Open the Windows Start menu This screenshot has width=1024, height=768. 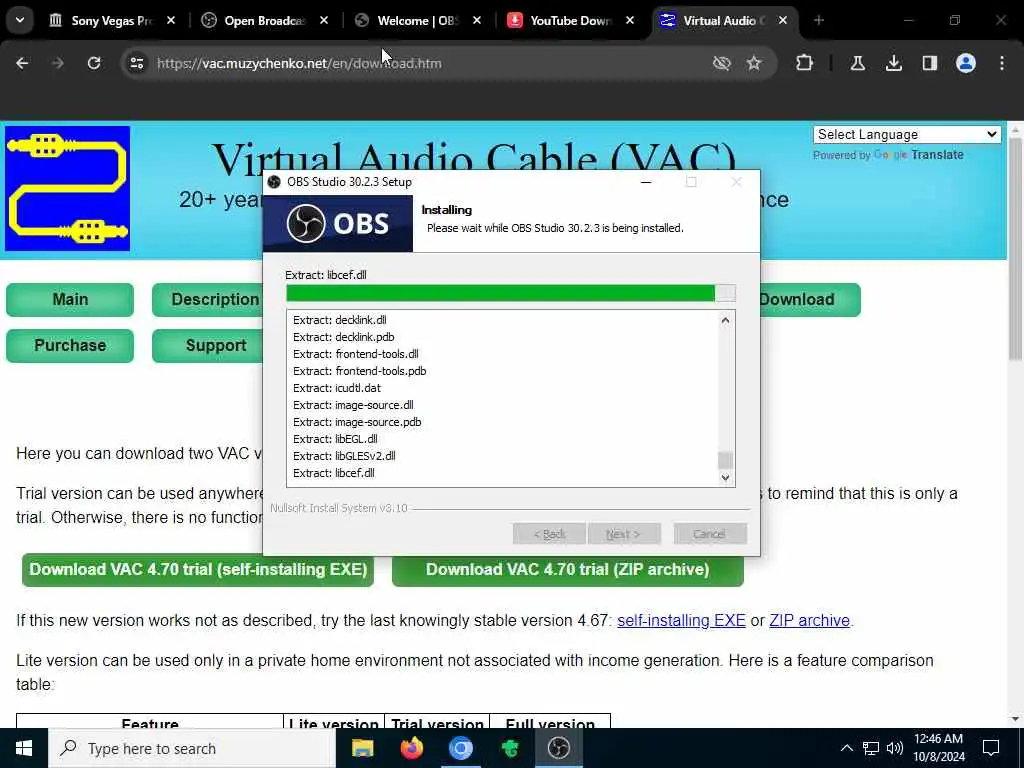click(x=24, y=748)
